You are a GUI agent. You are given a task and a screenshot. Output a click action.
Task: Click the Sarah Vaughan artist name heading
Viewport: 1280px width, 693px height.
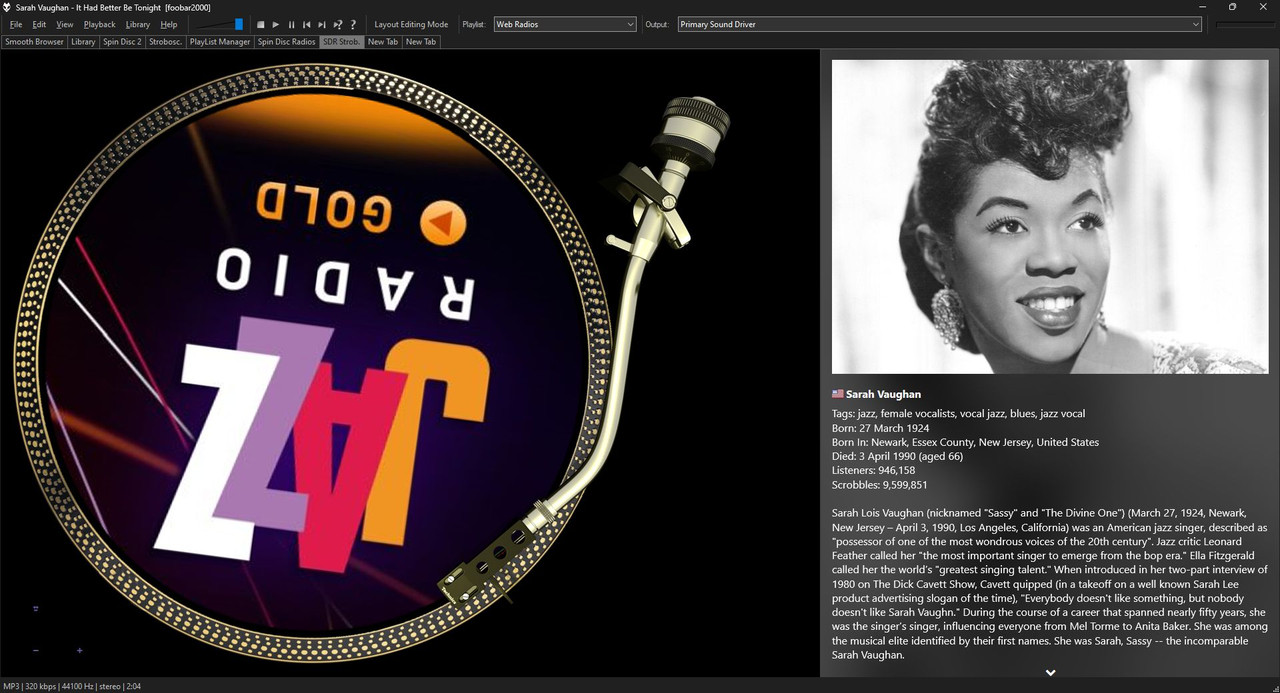click(x=883, y=394)
